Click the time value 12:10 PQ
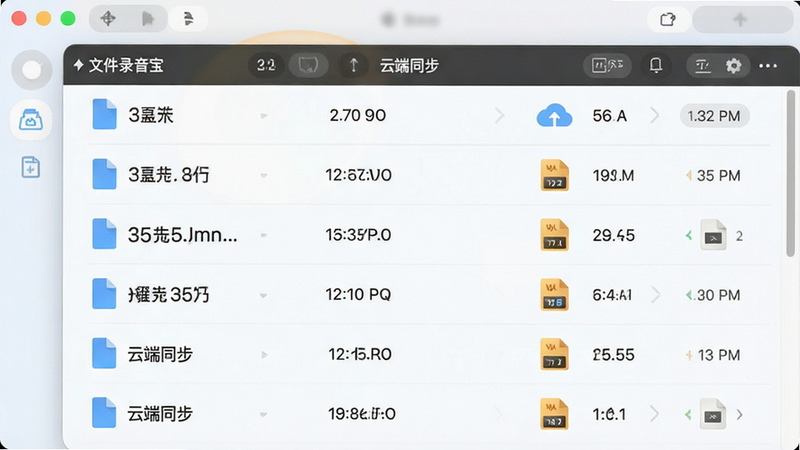Viewport: 800px width, 450px height. coord(358,294)
